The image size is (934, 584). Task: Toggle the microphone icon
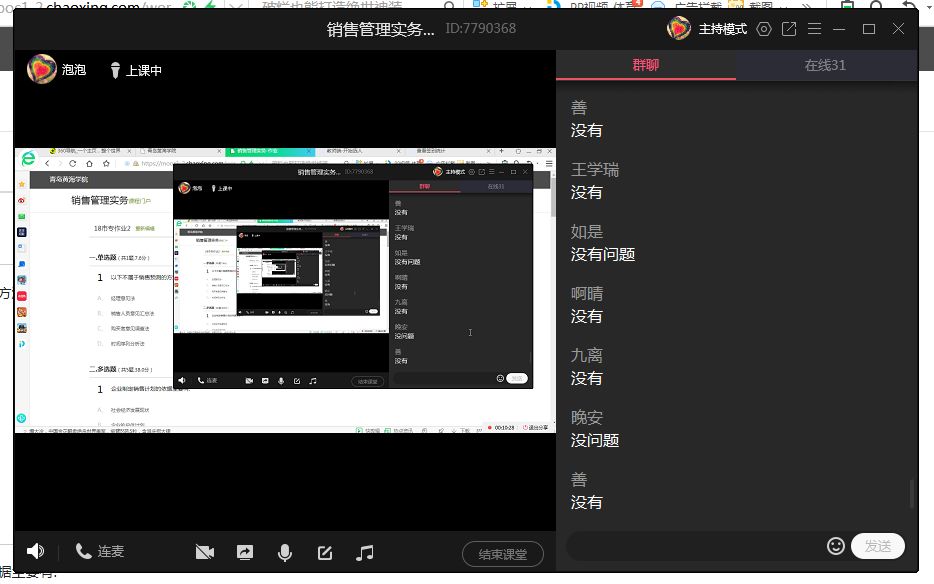tap(285, 552)
